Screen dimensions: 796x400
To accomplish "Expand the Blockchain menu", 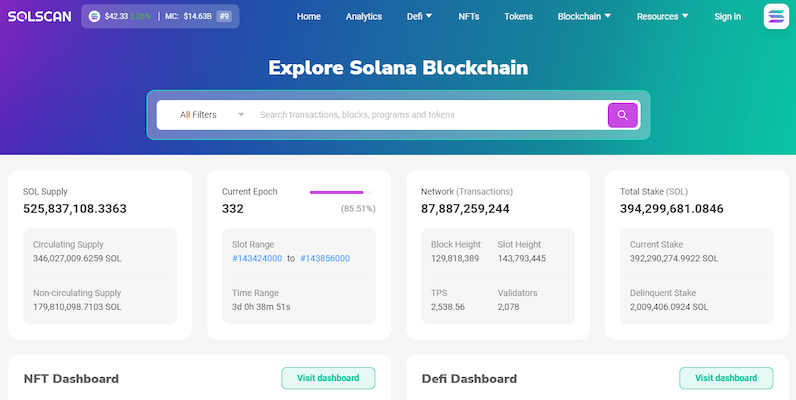I will click(x=584, y=16).
